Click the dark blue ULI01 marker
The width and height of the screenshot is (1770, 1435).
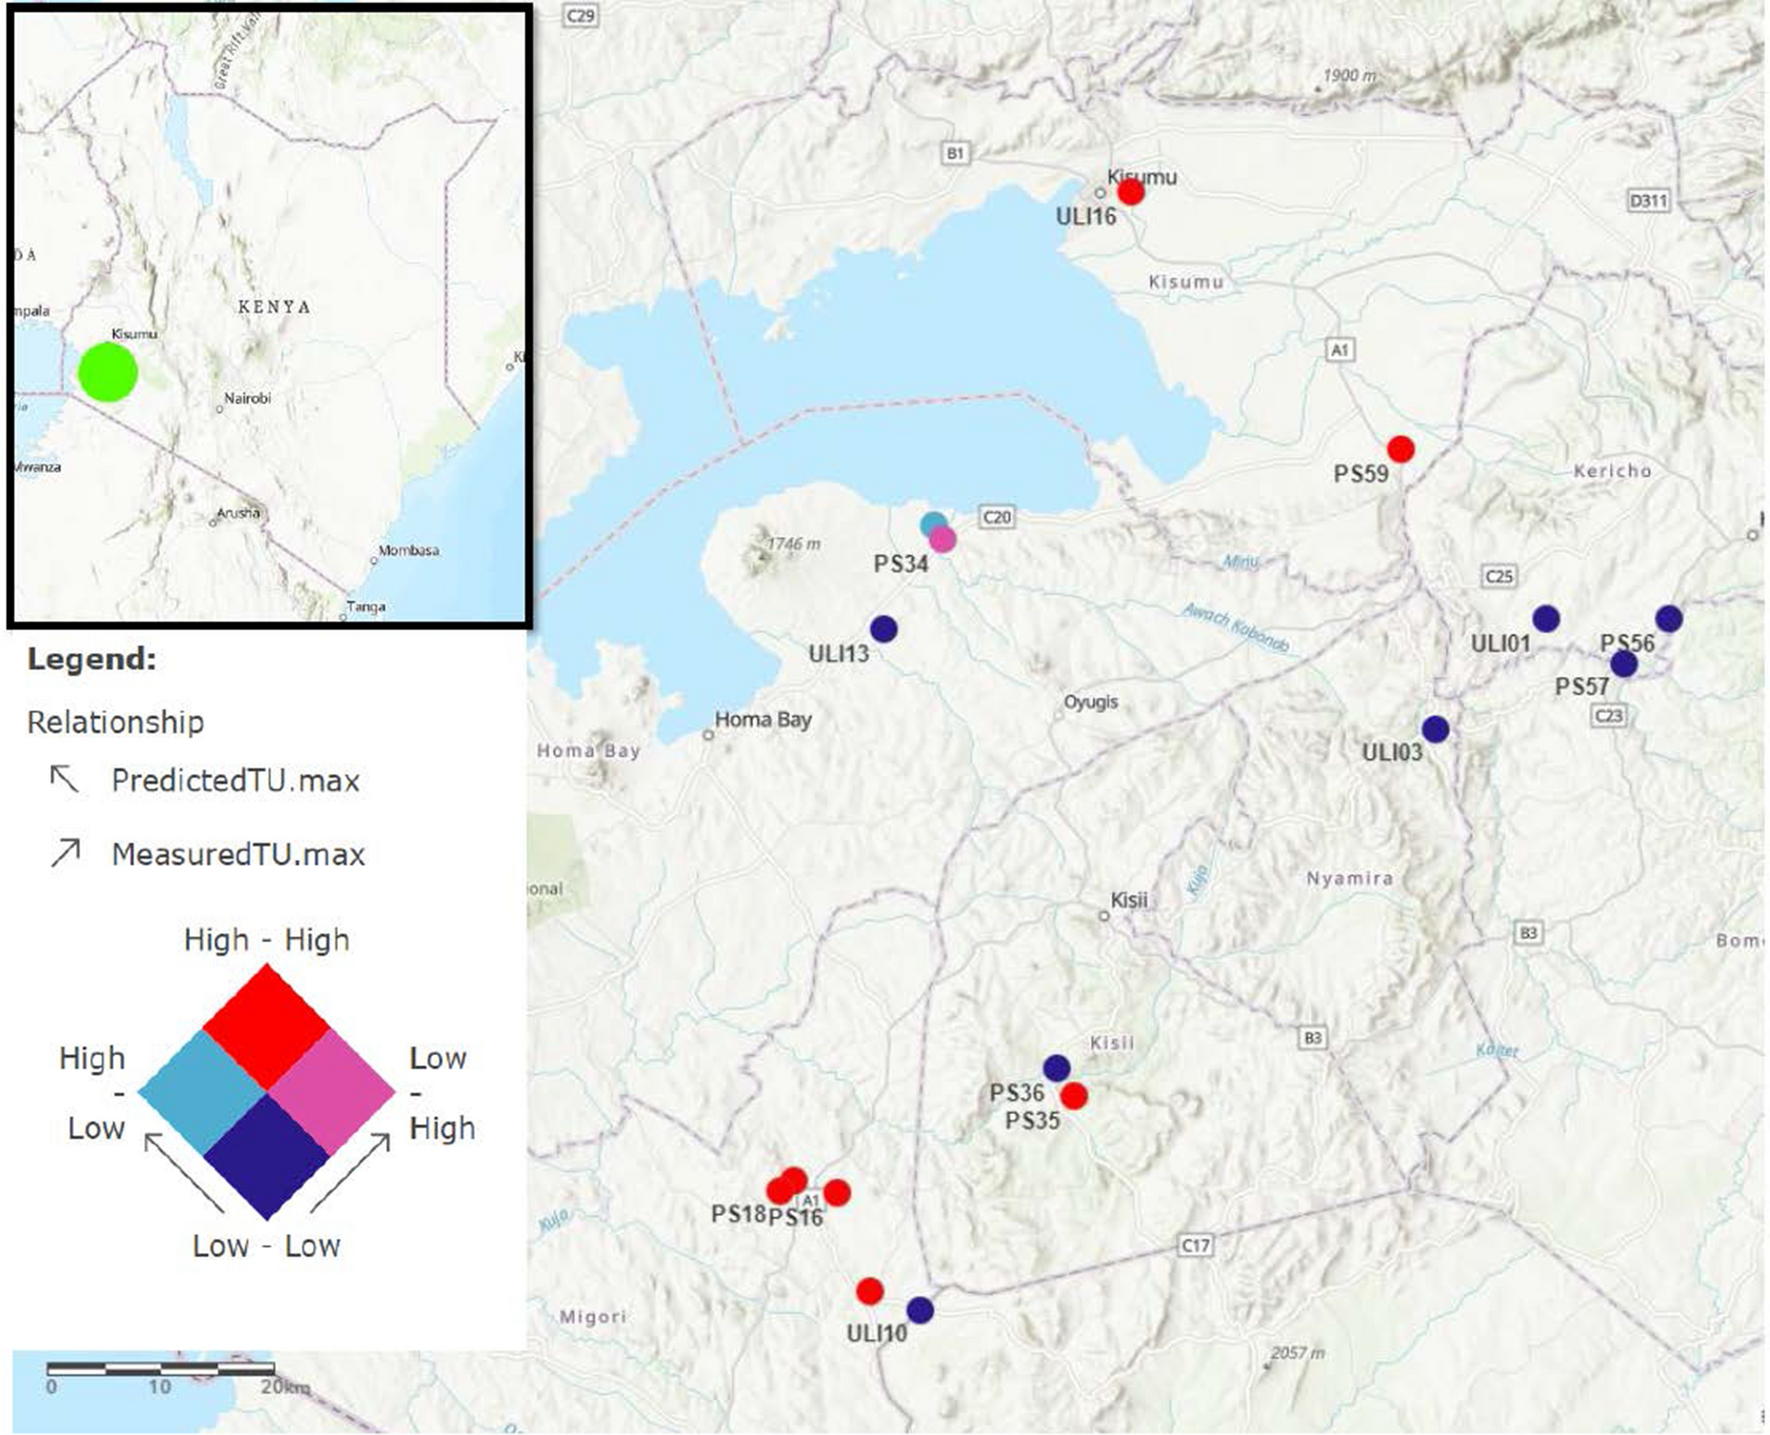(x=1546, y=619)
